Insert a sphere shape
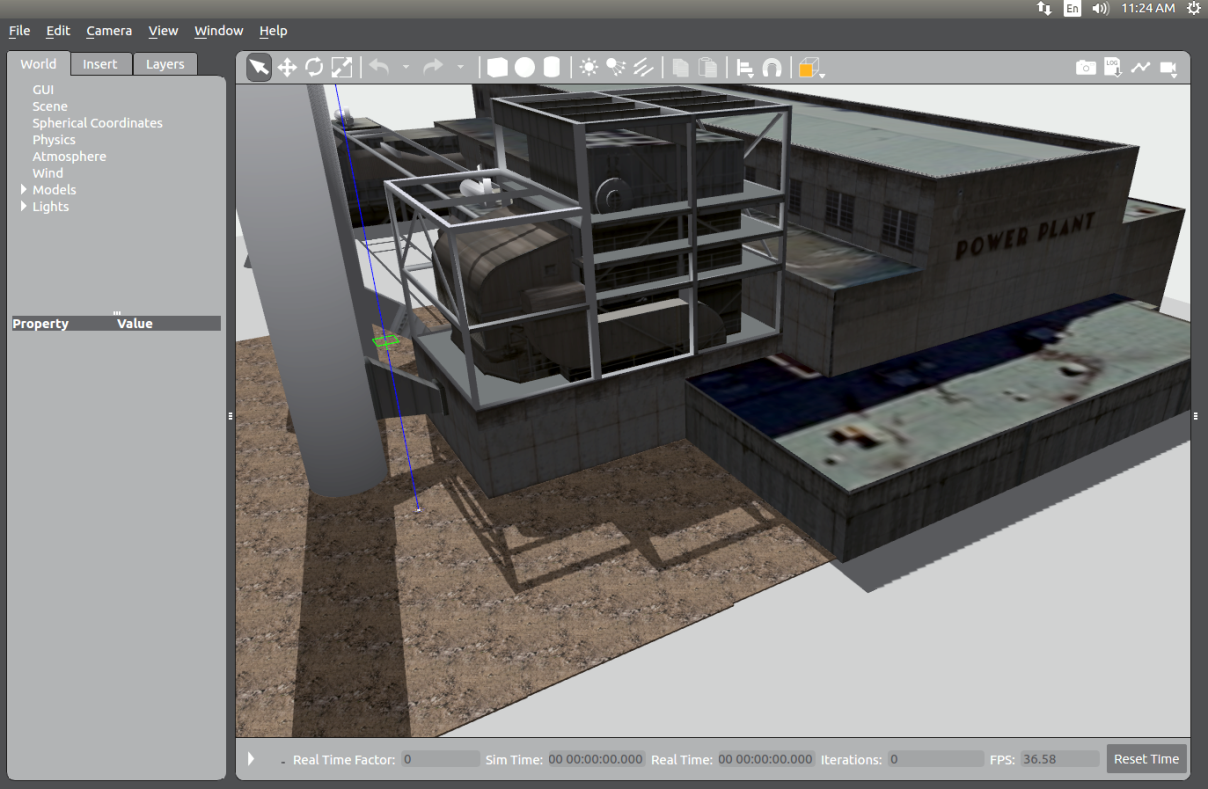 pos(524,67)
